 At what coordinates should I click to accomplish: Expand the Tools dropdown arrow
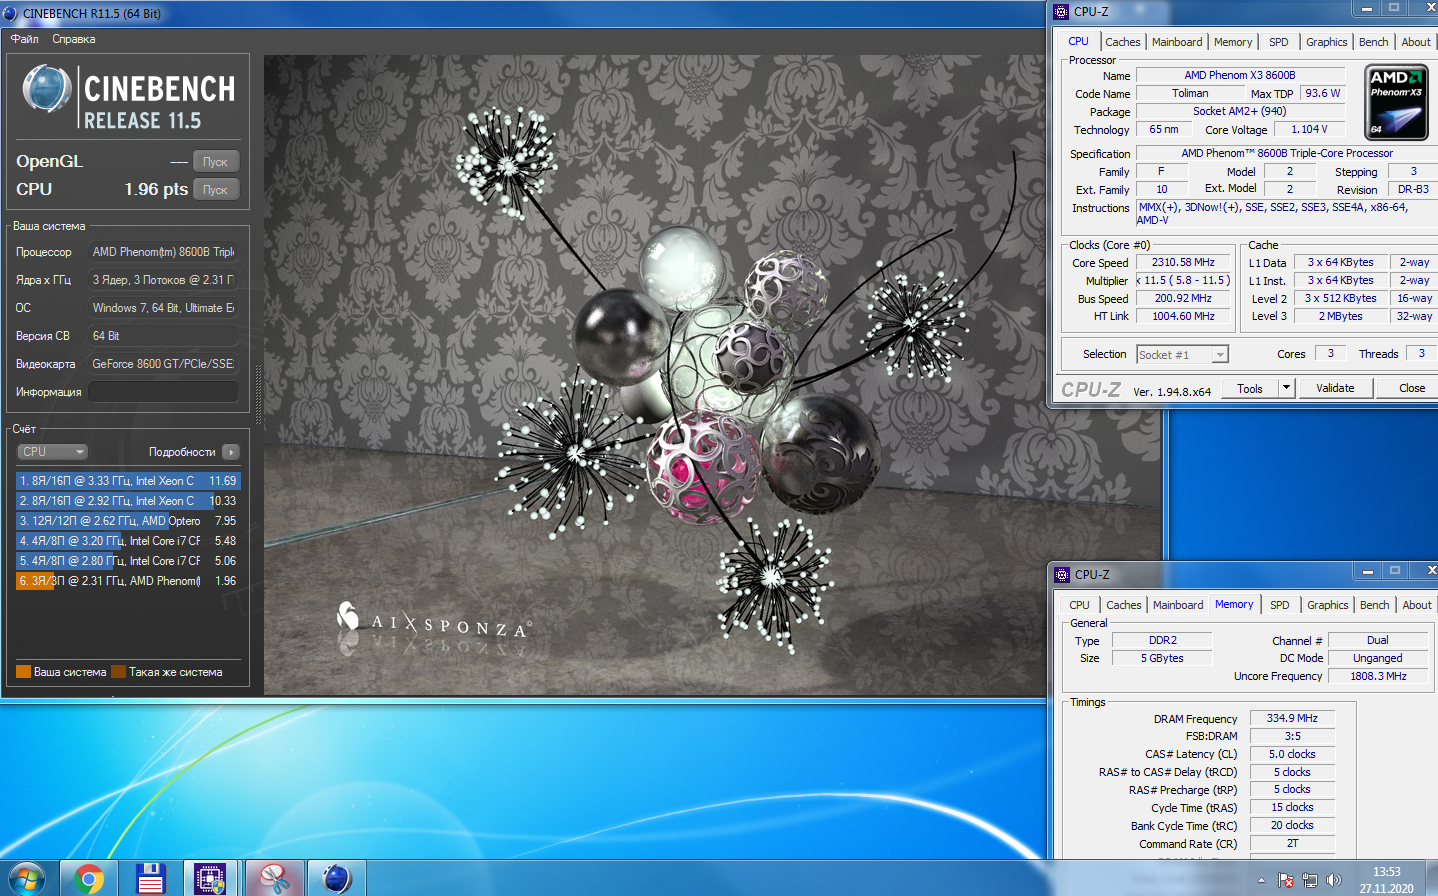point(1287,389)
